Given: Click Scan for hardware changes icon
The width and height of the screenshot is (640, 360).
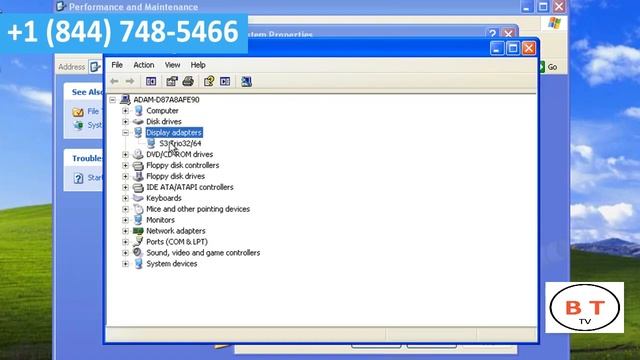Looking at the screenshot, I should (246, 81).
